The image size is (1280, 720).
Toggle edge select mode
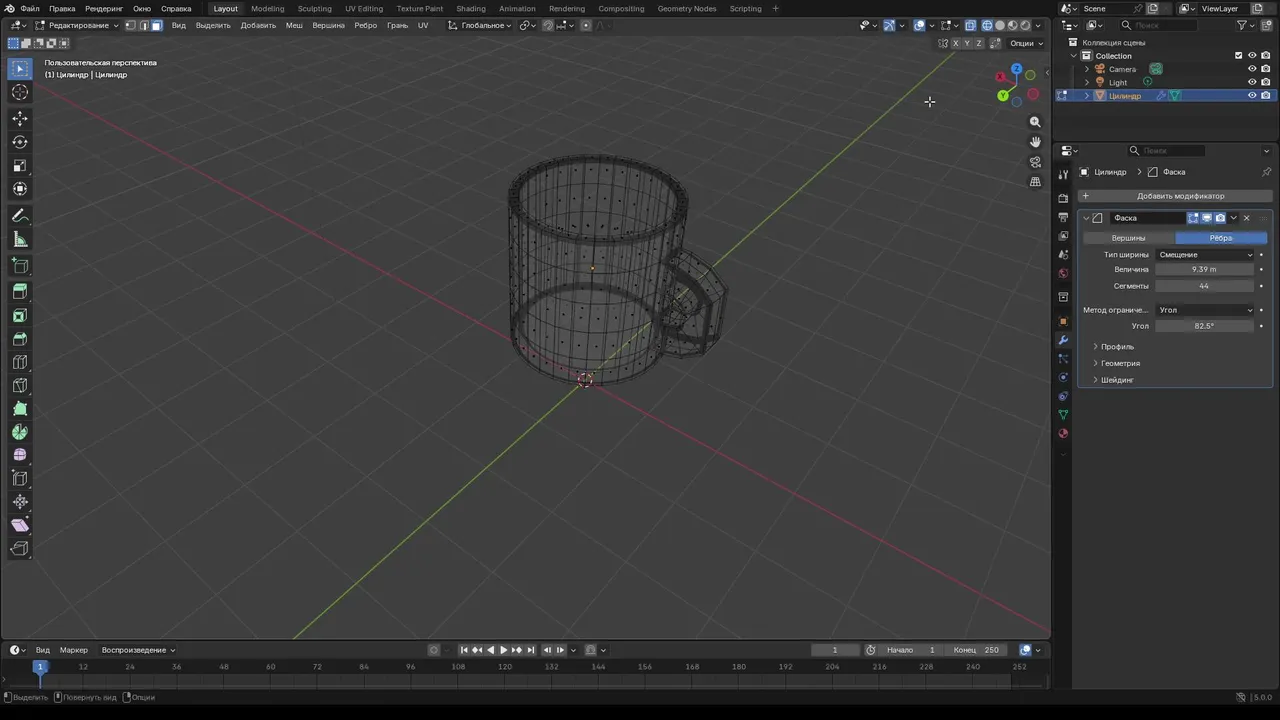pos(144,25)
